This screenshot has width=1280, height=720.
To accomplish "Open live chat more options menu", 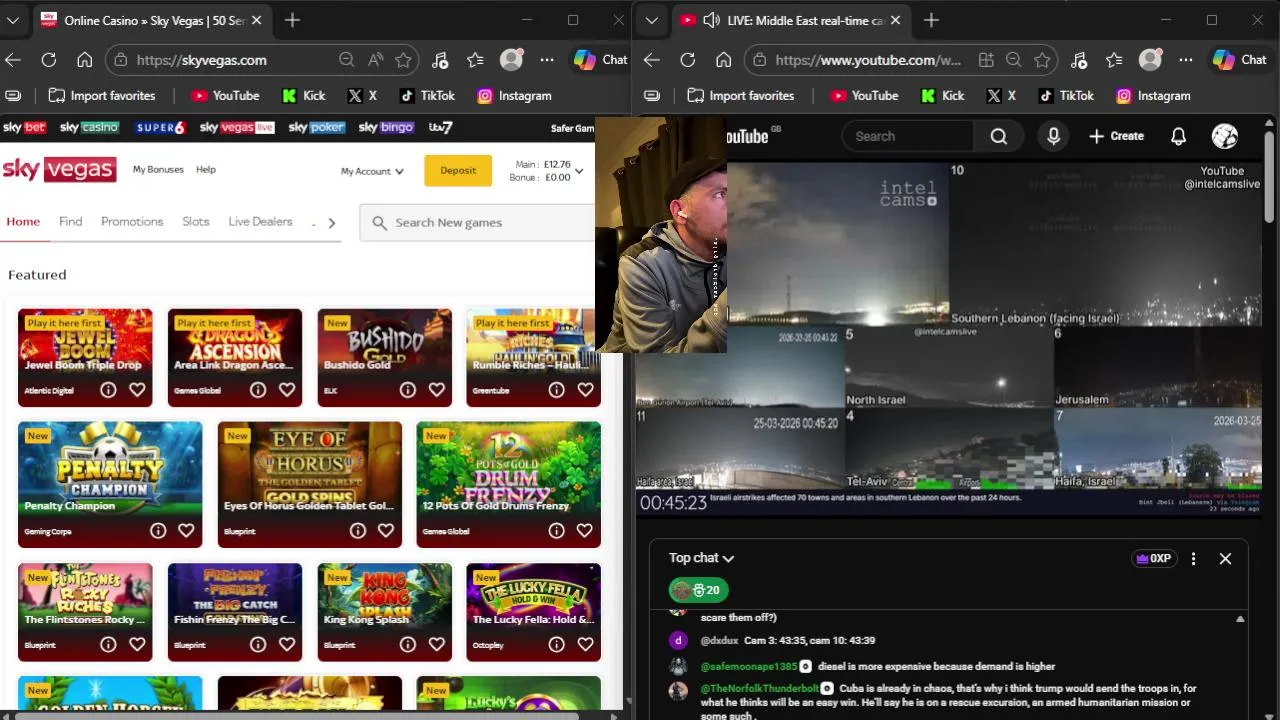I will pos(1193,559).
